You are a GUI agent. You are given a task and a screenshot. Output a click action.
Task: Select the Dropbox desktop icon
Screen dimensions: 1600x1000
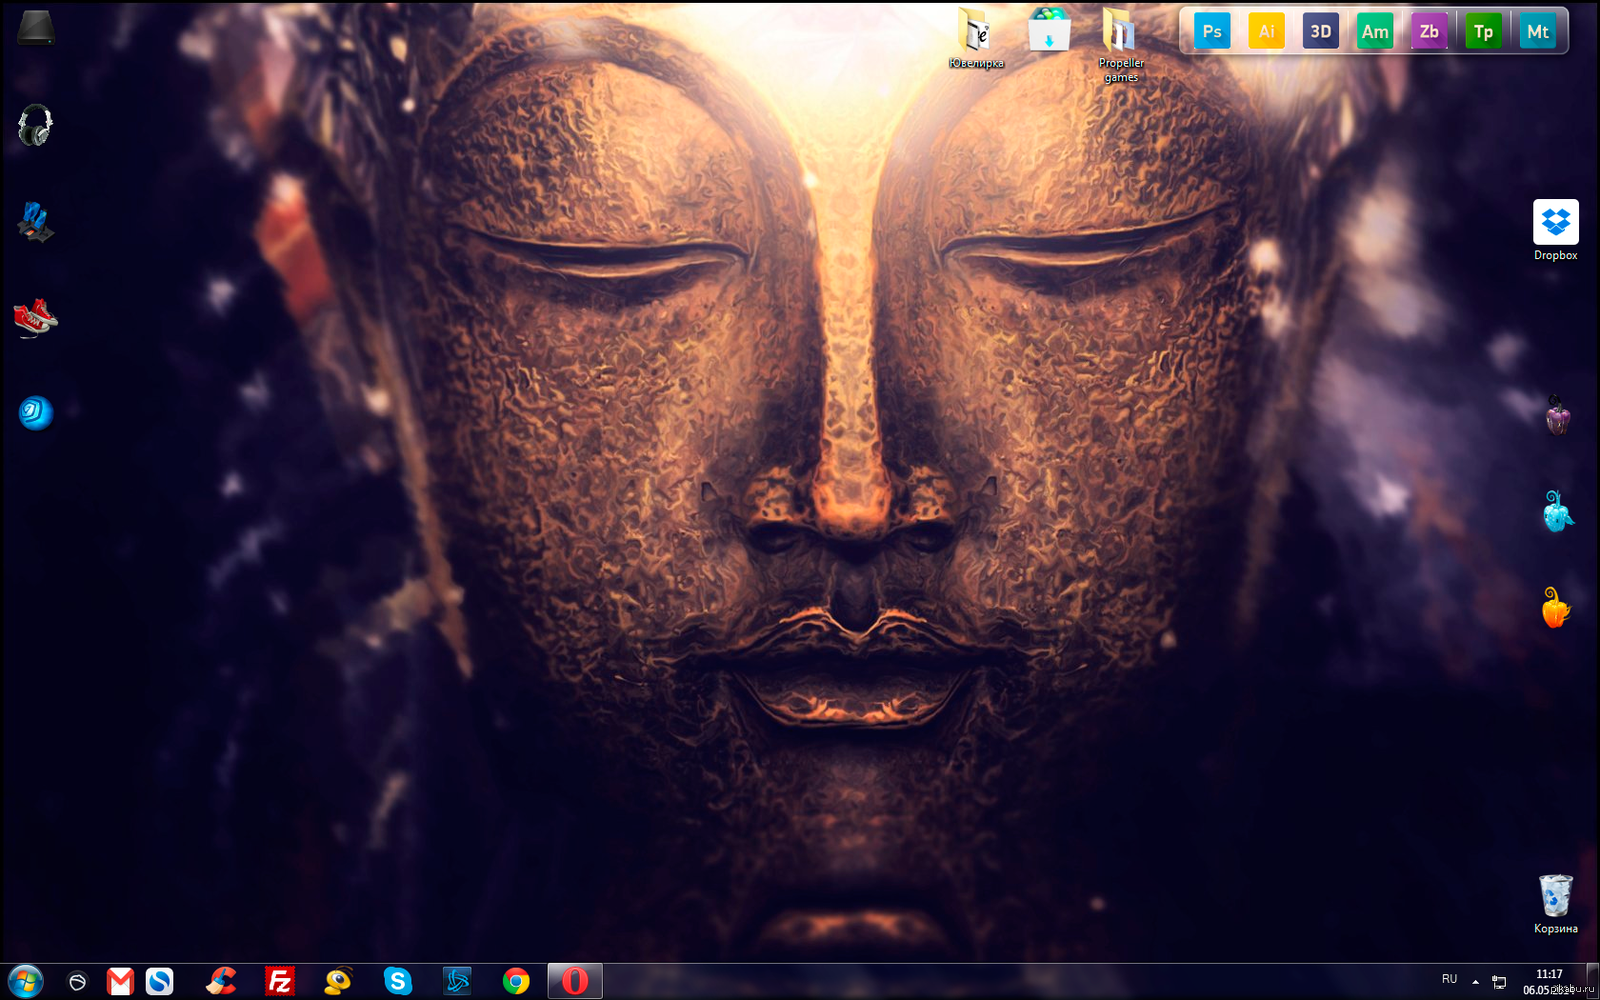click(1556, 224)
